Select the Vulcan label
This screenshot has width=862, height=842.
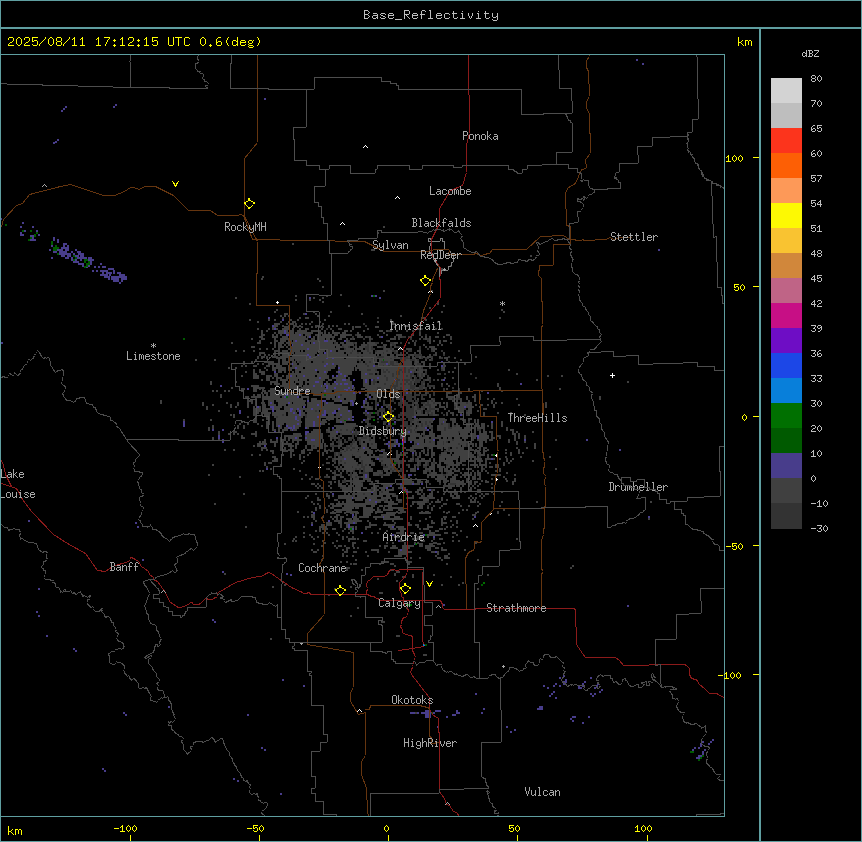tap(543, 792)
